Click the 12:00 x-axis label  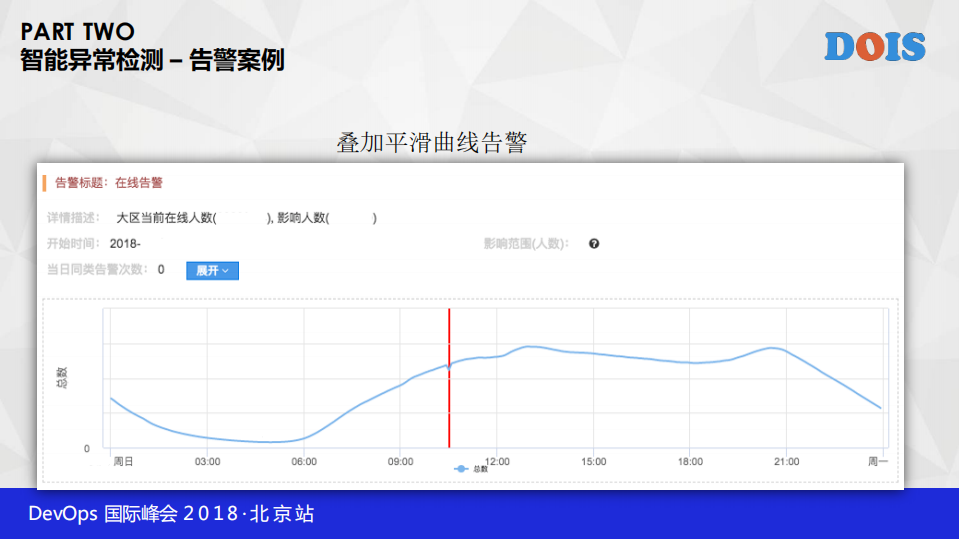click(497, 461)
